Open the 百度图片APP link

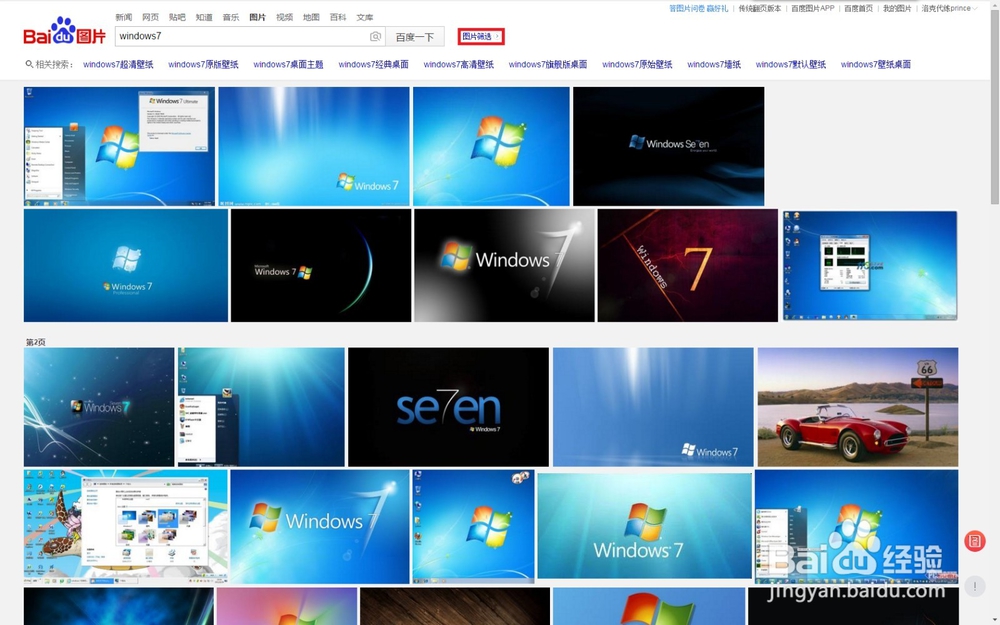pos(812,8)
